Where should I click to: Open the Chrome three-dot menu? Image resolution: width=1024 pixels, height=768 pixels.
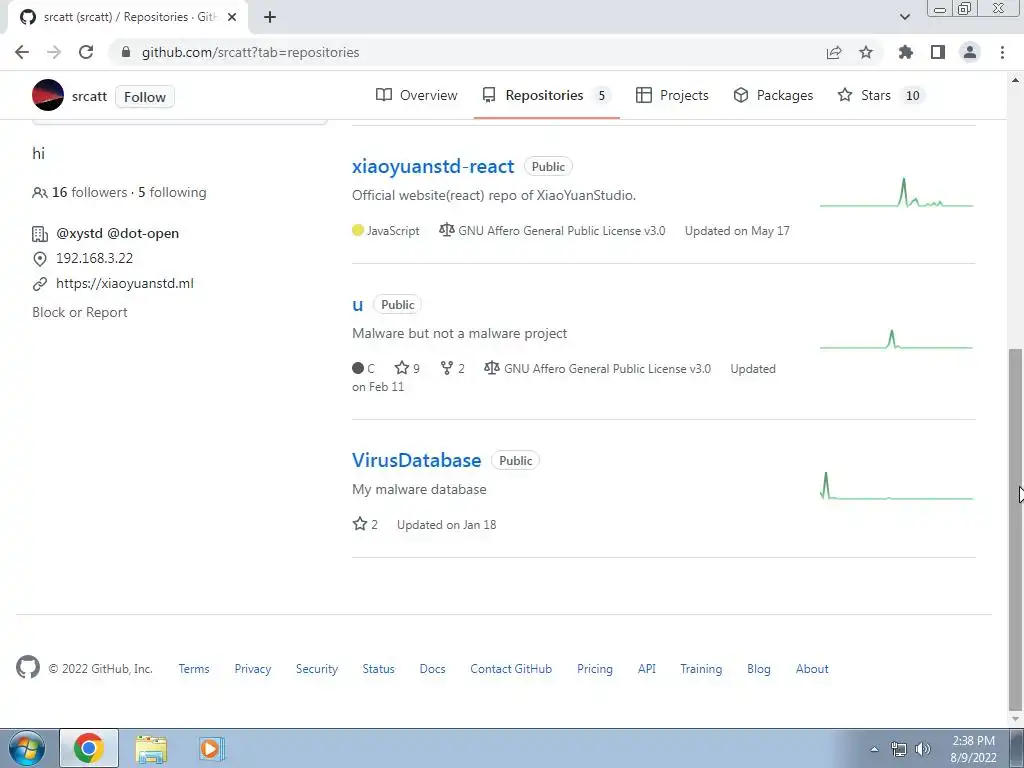(1002, 52)
